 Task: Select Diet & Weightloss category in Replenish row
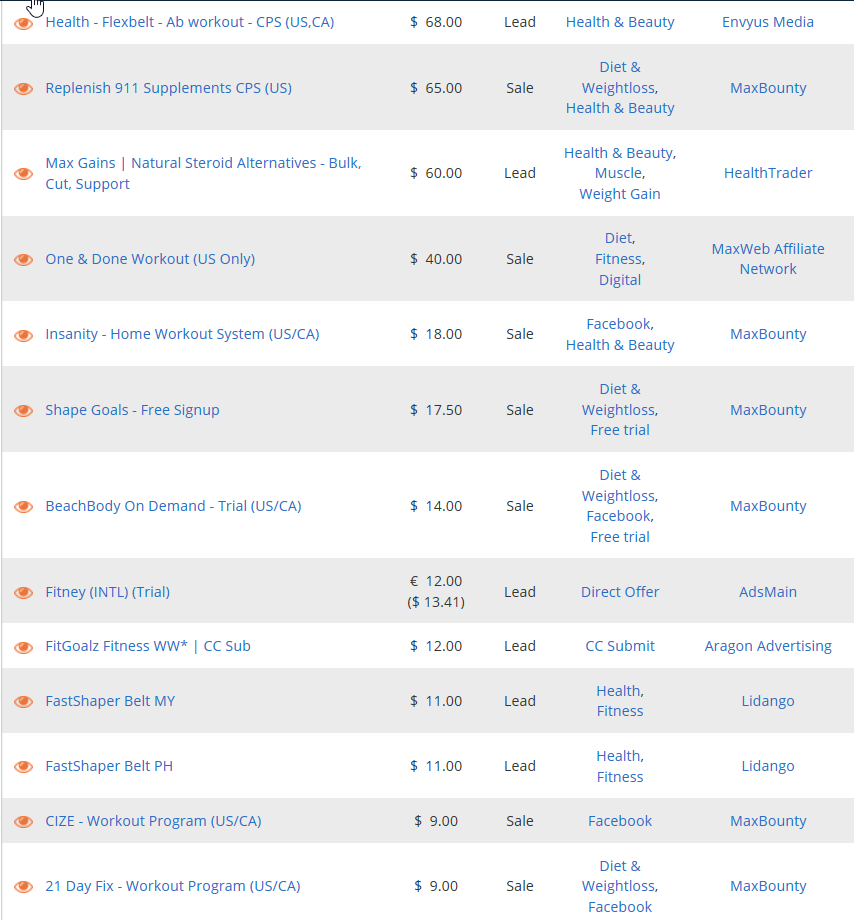point(620,77)
